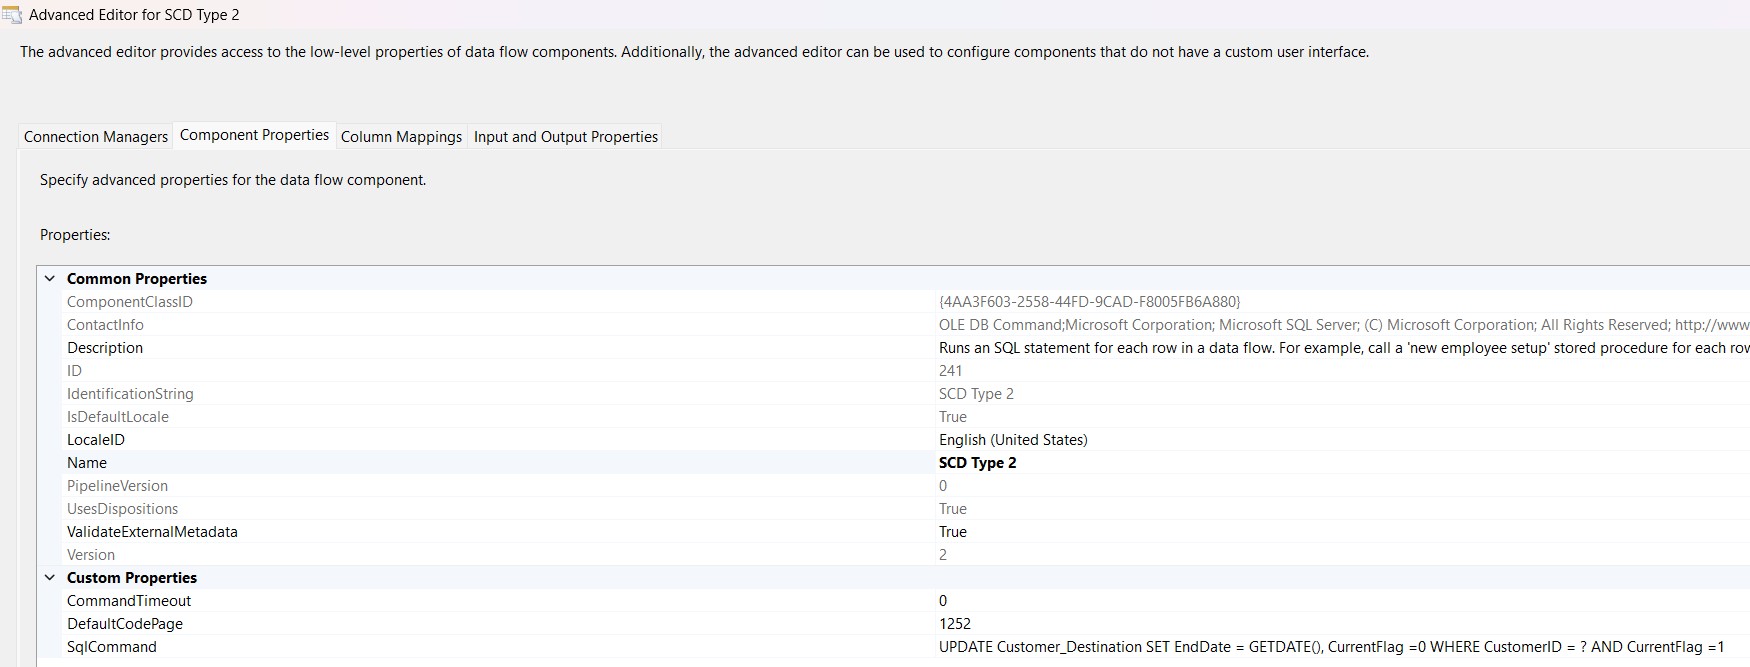
Task: Switch to the Connection Managers tab
Action: pyautogui.click(x=94, y=136)
